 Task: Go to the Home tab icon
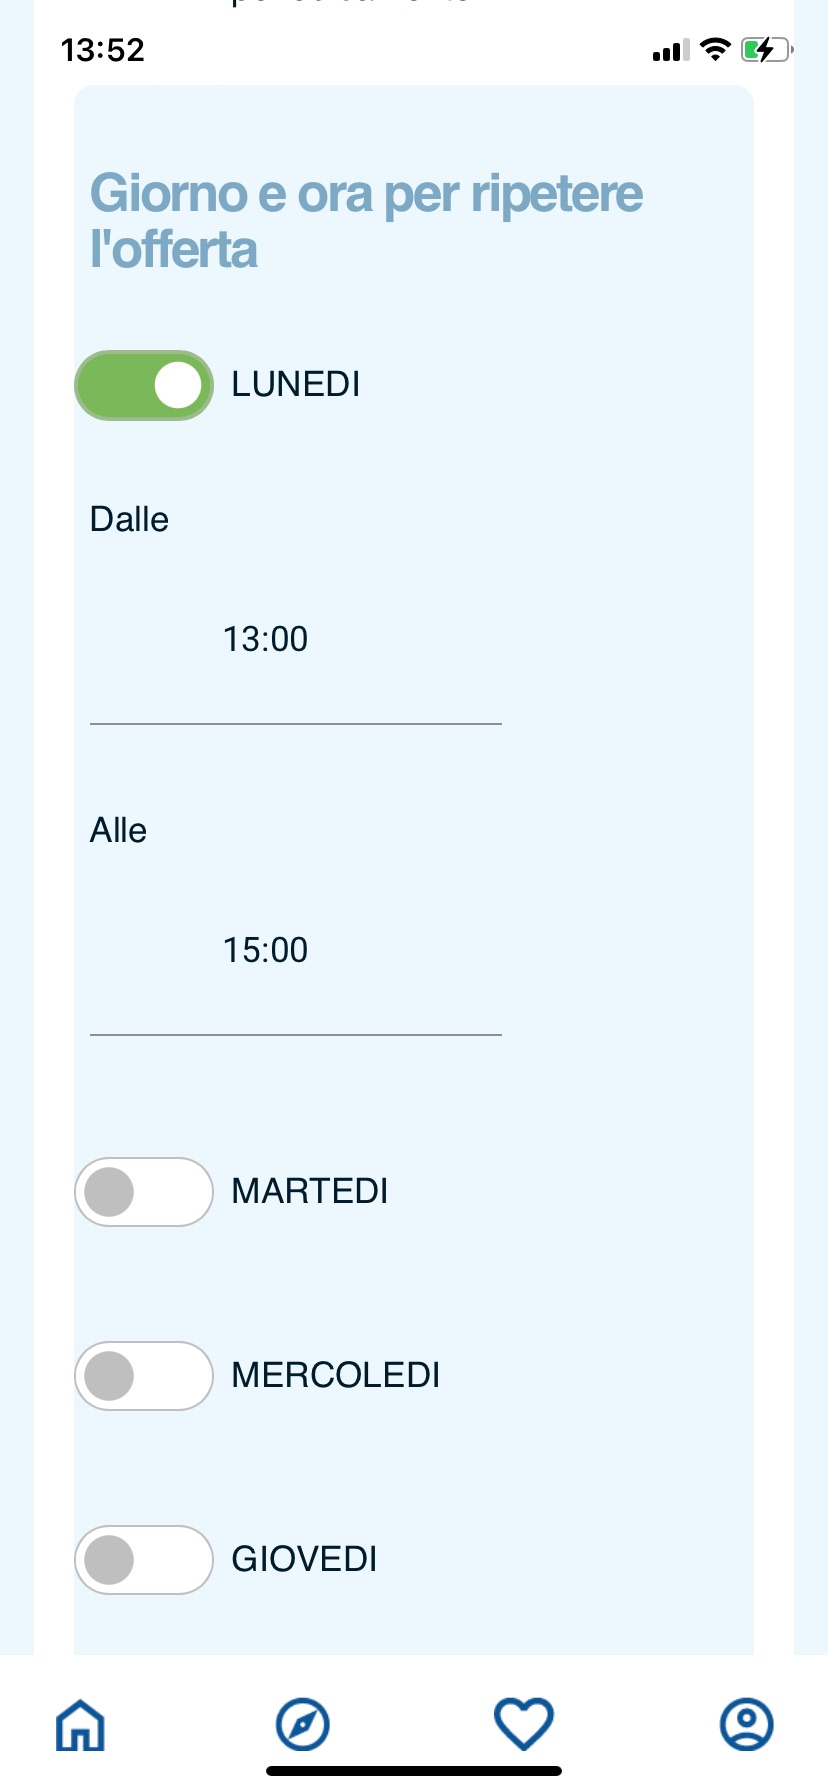point(80,1725)
